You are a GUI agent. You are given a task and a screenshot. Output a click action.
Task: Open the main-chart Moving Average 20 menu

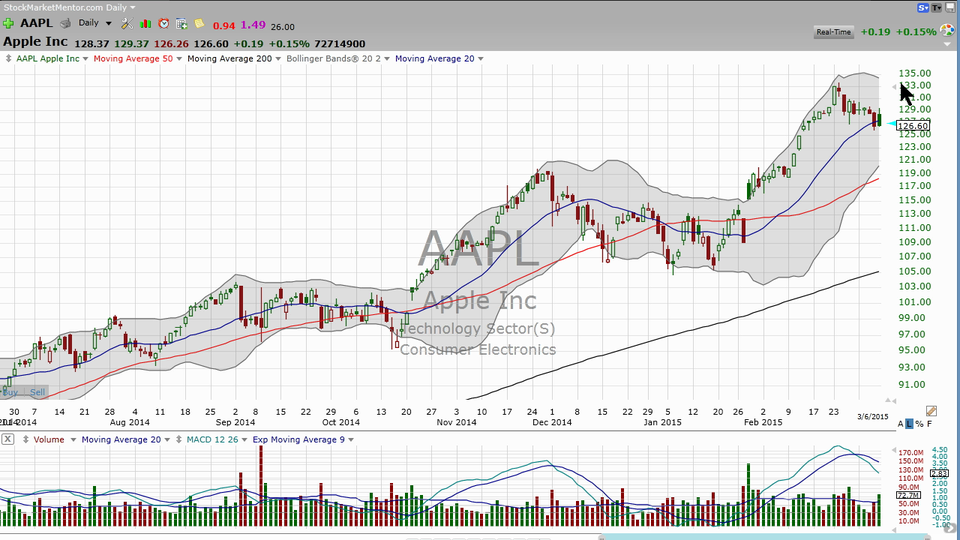[481, 59]
